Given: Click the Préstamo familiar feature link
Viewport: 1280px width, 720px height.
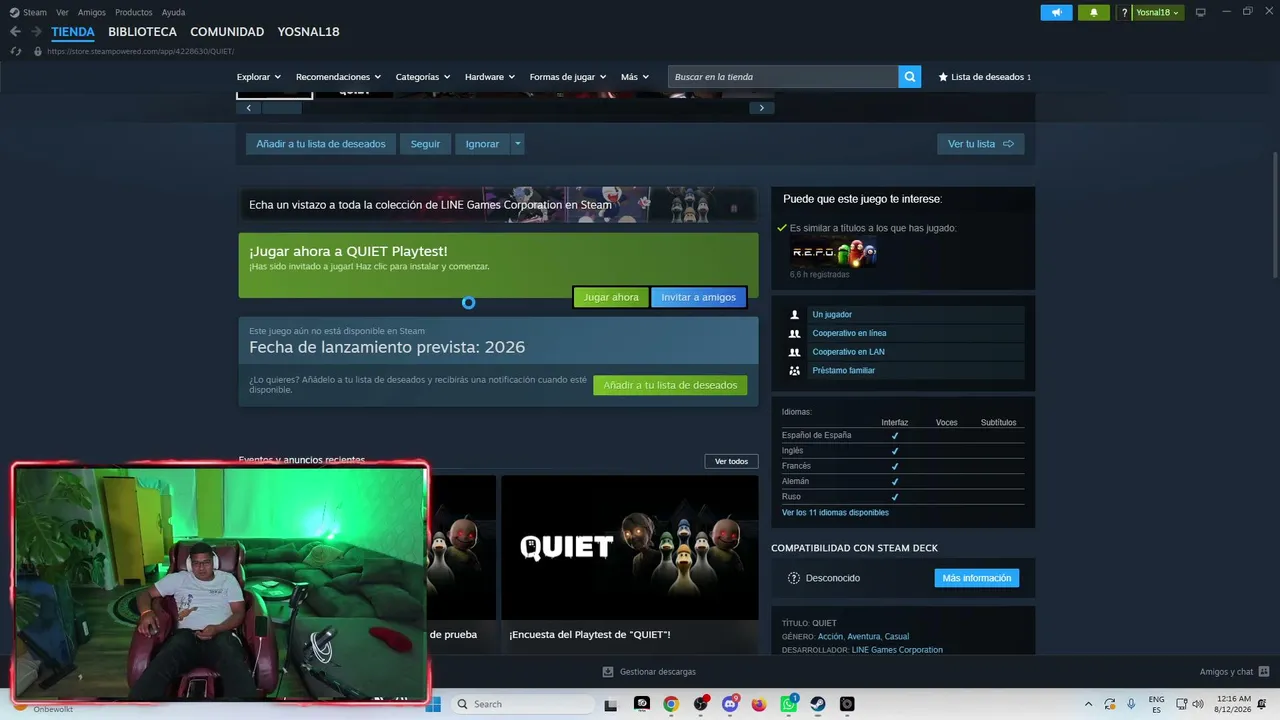Looking at the screenshot, I should (x=843, y=371).
